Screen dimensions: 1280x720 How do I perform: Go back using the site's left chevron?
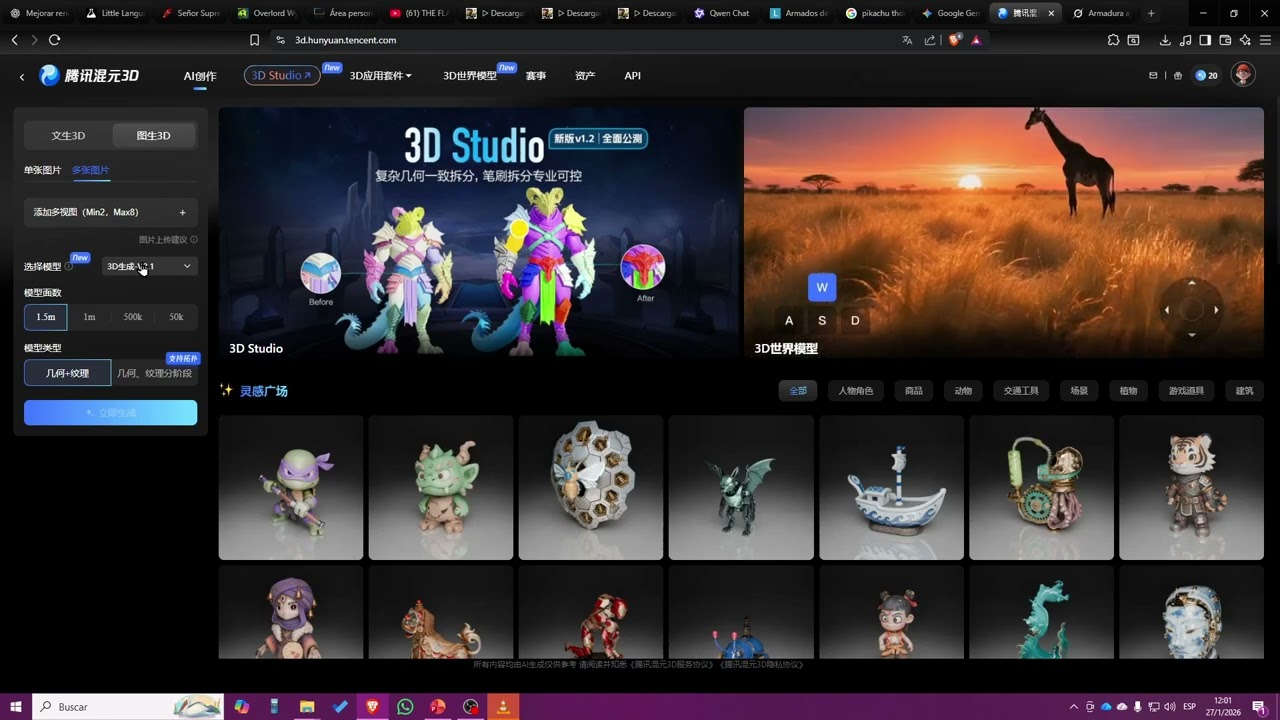pos(22,77)
